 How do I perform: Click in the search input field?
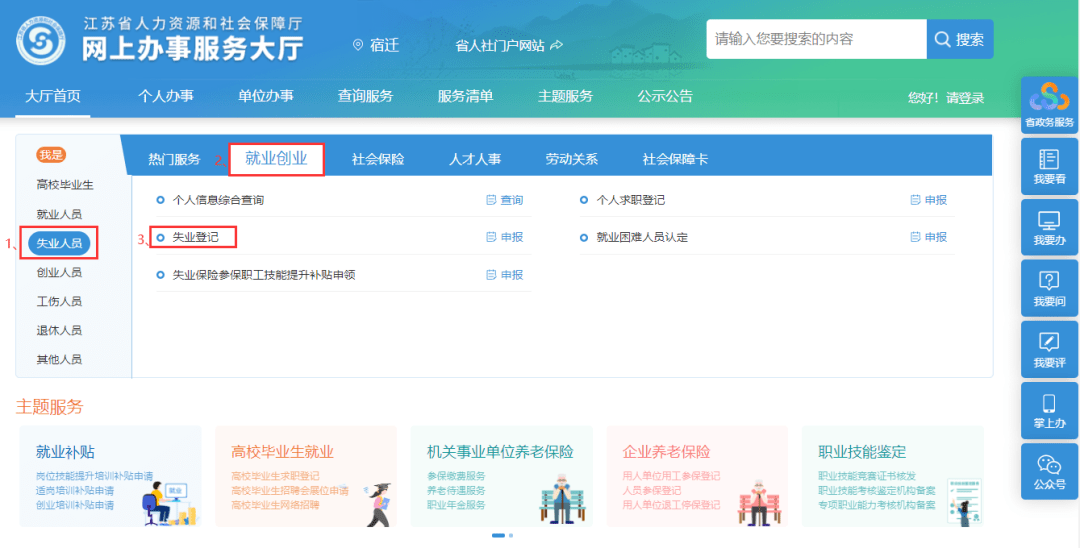pyautogui.click(x=816, y=39)
